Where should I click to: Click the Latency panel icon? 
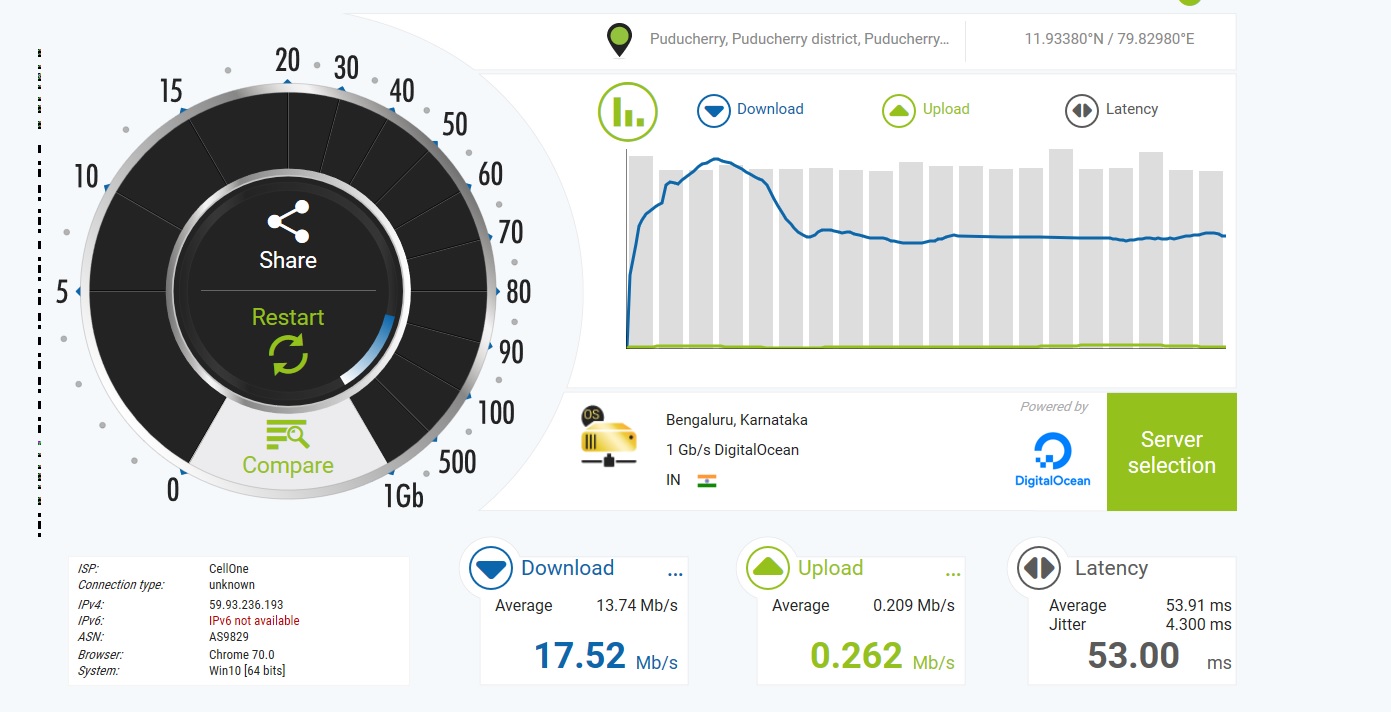(1039, 569)
